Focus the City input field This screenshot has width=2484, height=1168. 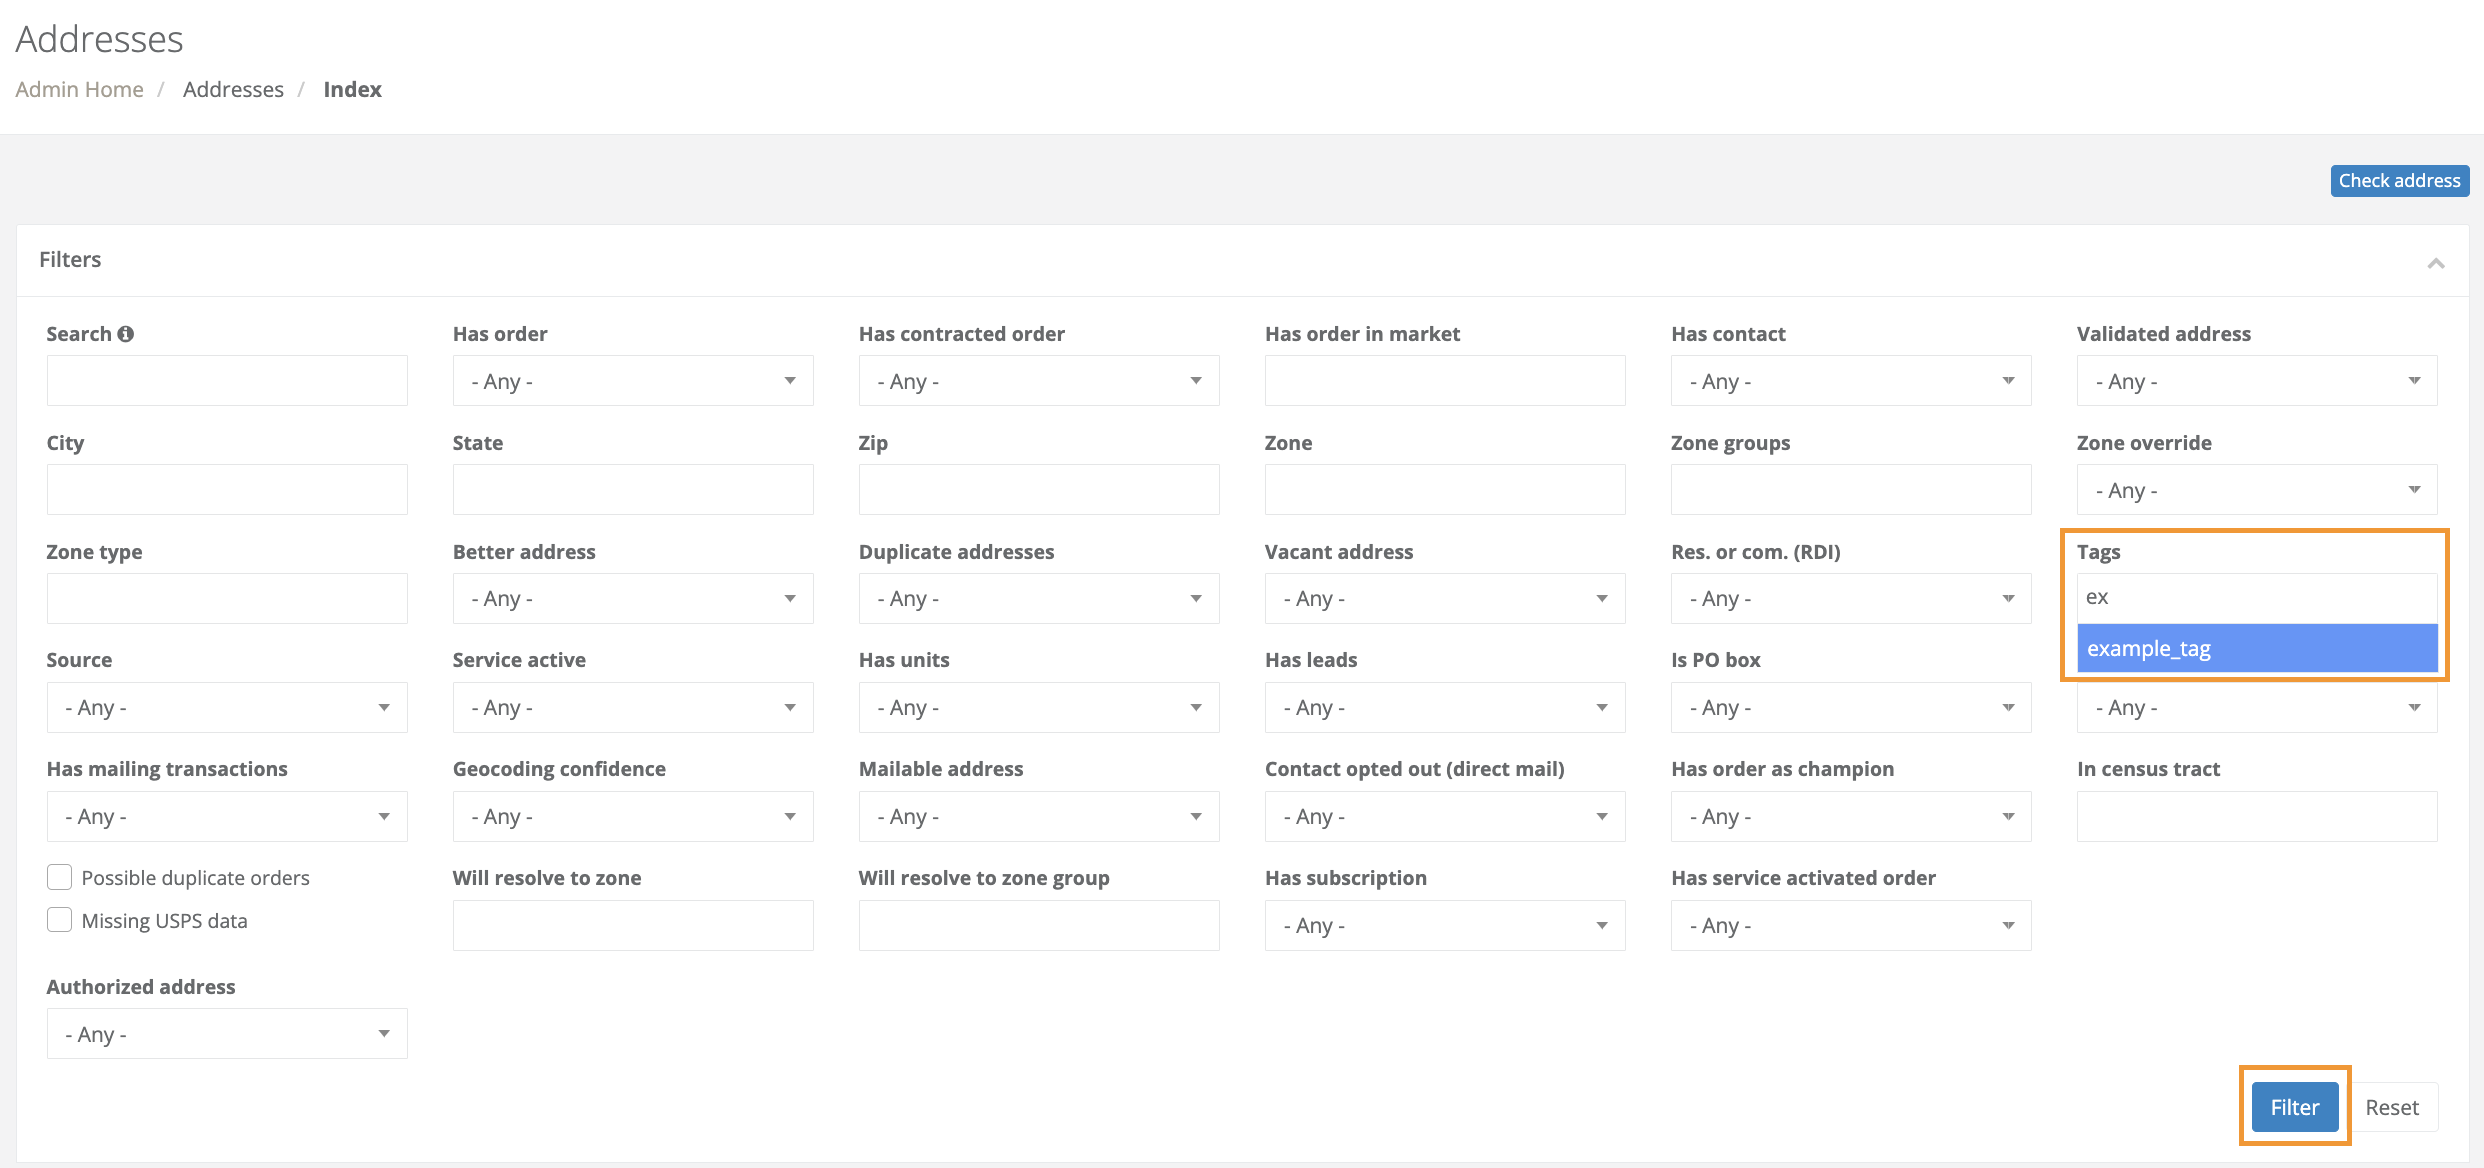pyautogui.click(x=227, y=490)
